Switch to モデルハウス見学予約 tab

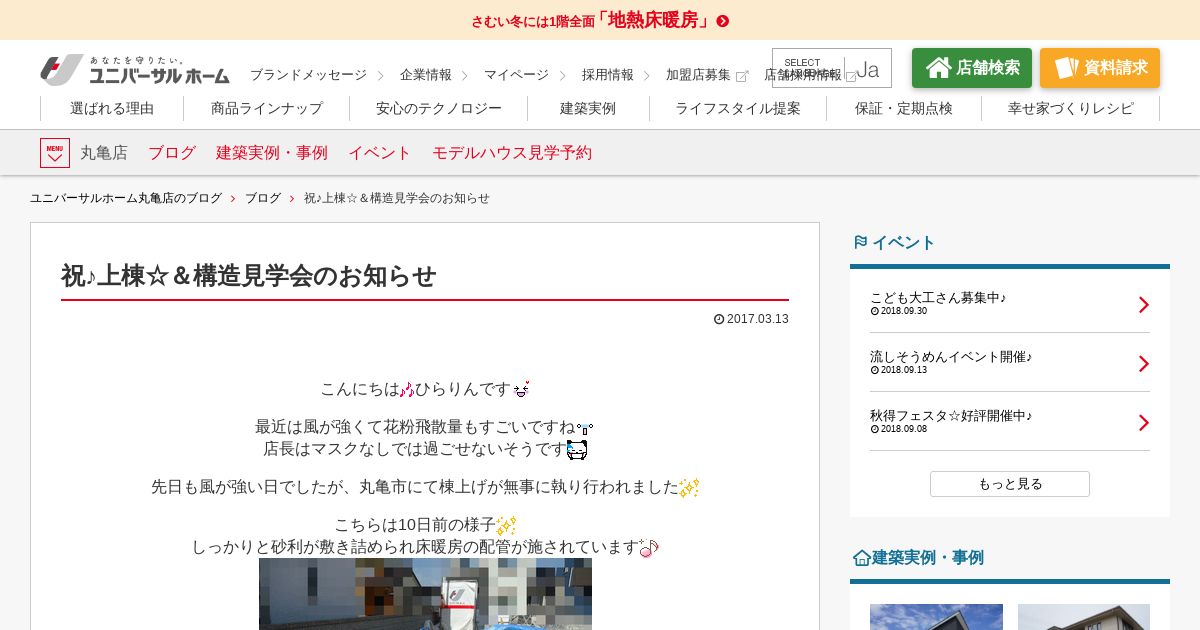point(512,153)
